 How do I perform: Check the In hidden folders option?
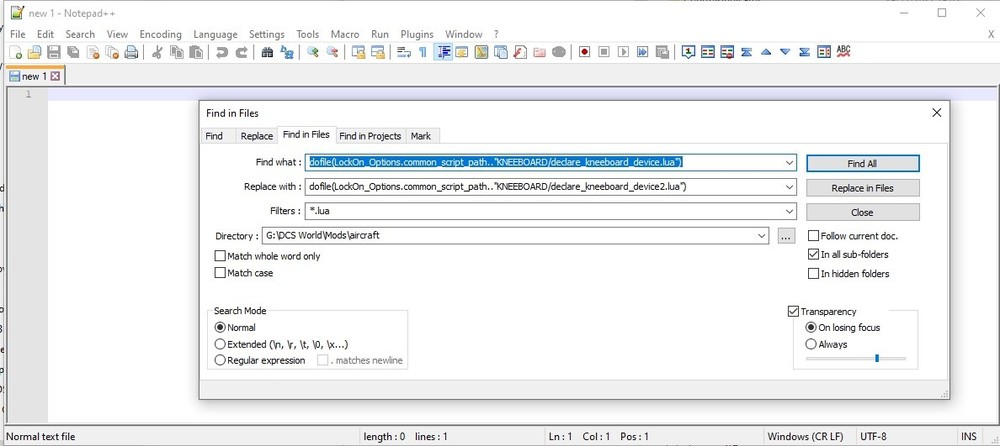point(813,274)
